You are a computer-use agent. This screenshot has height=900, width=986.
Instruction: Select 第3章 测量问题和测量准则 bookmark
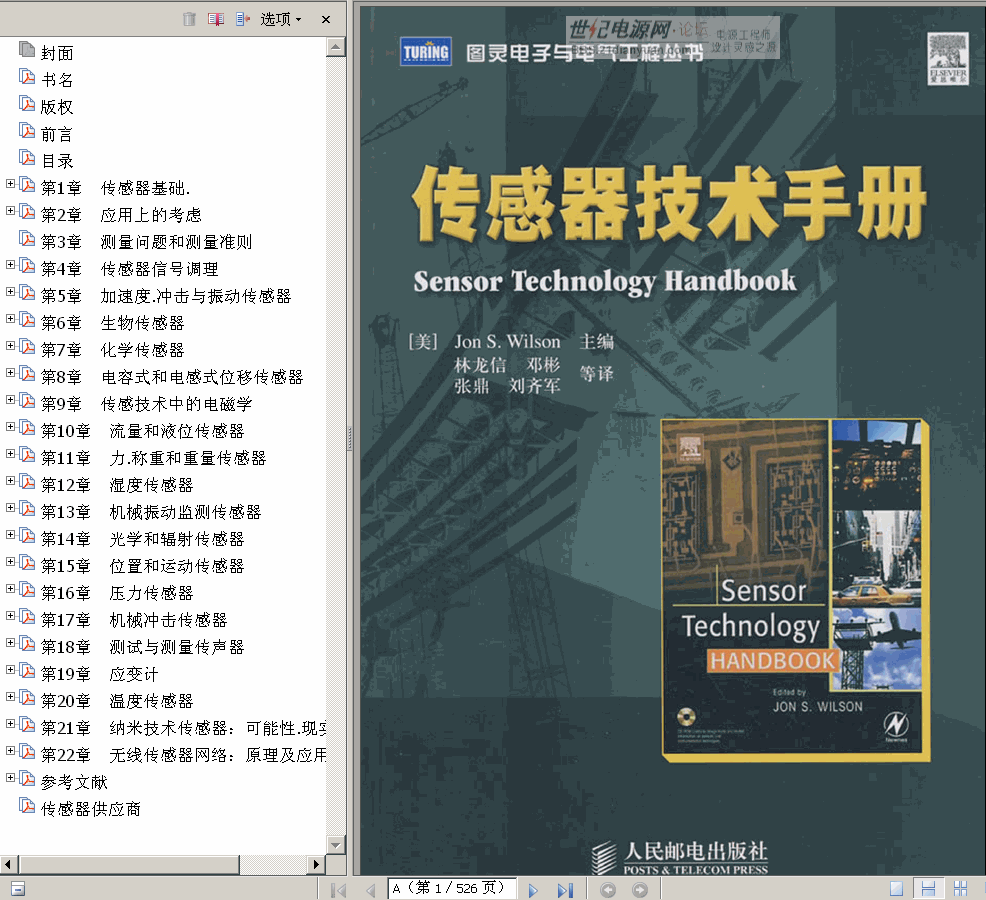point(147,242)
